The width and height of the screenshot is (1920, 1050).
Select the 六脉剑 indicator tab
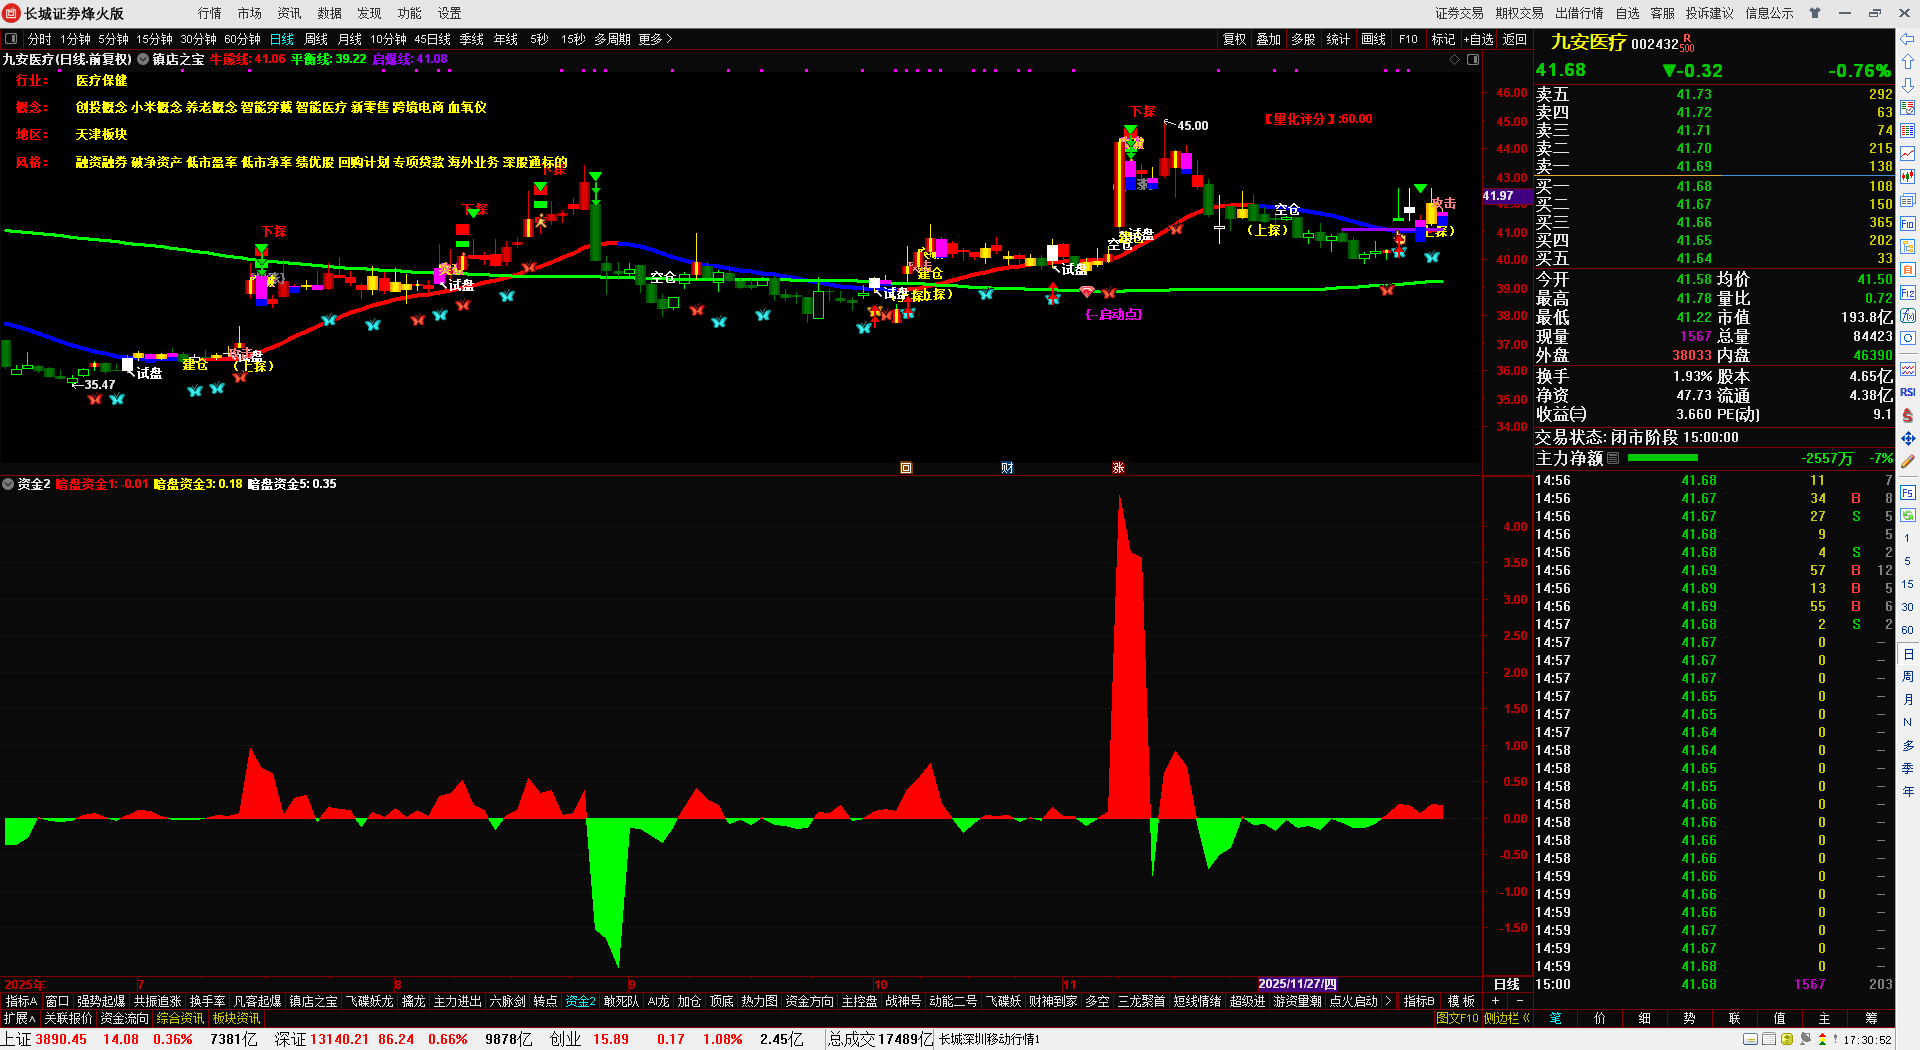(x=507, y=1001)
